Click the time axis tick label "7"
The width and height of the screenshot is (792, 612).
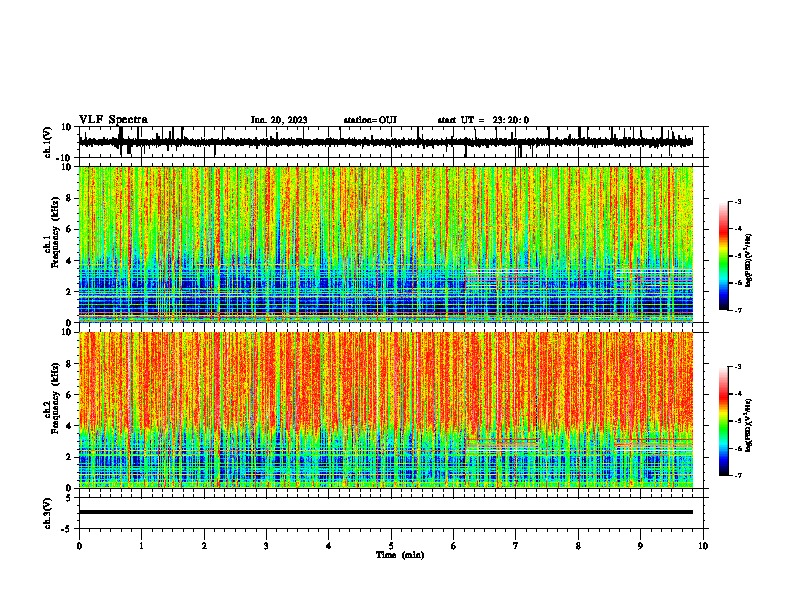tap(516, 546)
